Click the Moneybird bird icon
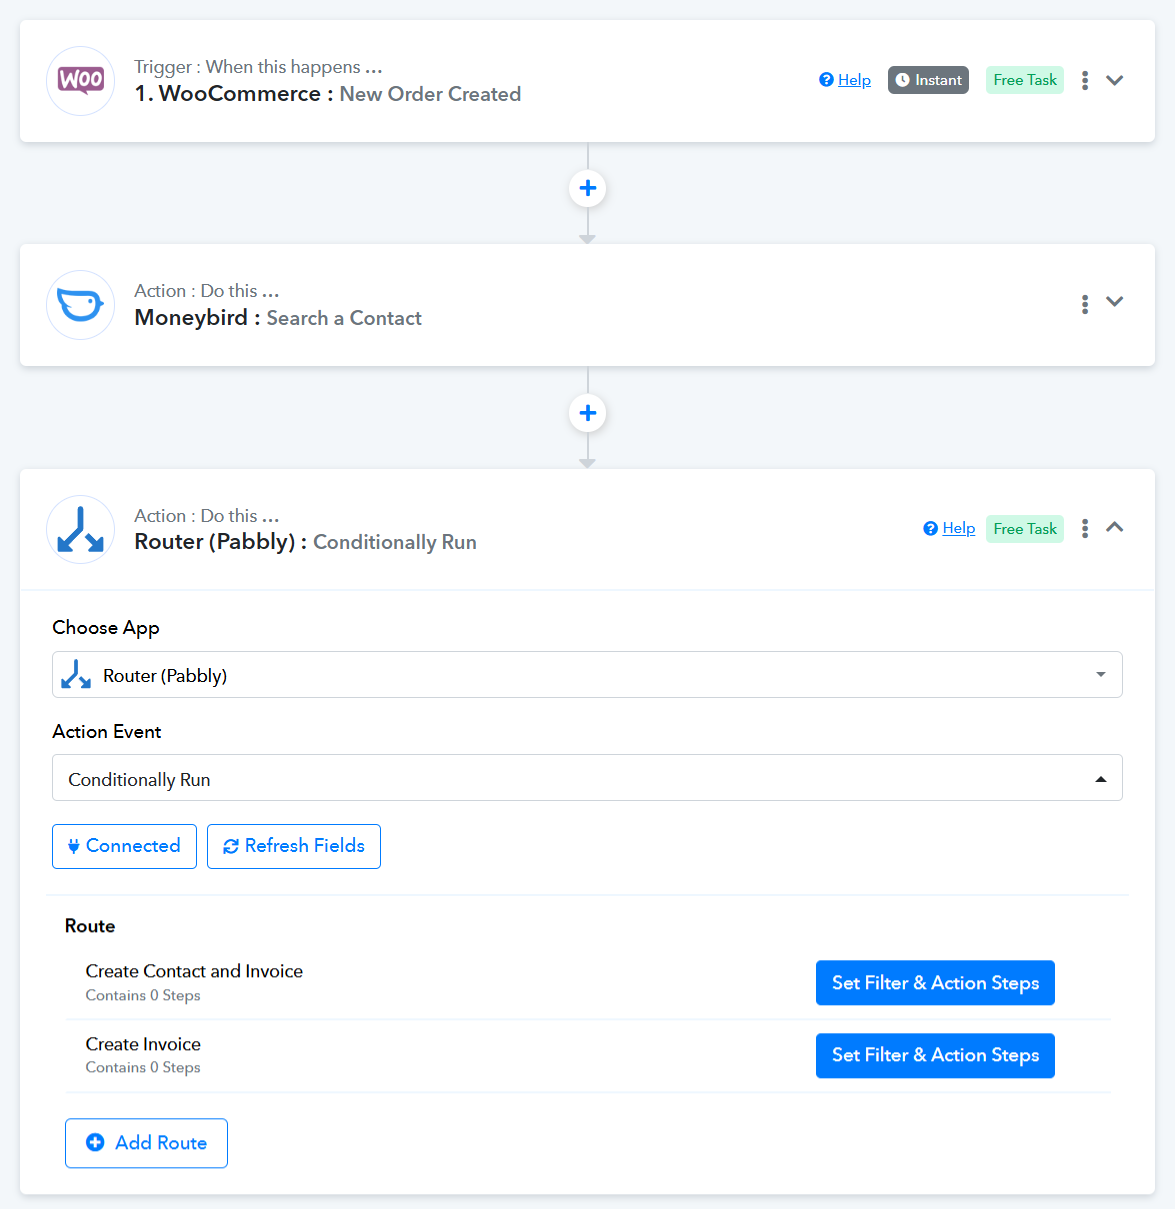 pos(81,305)
